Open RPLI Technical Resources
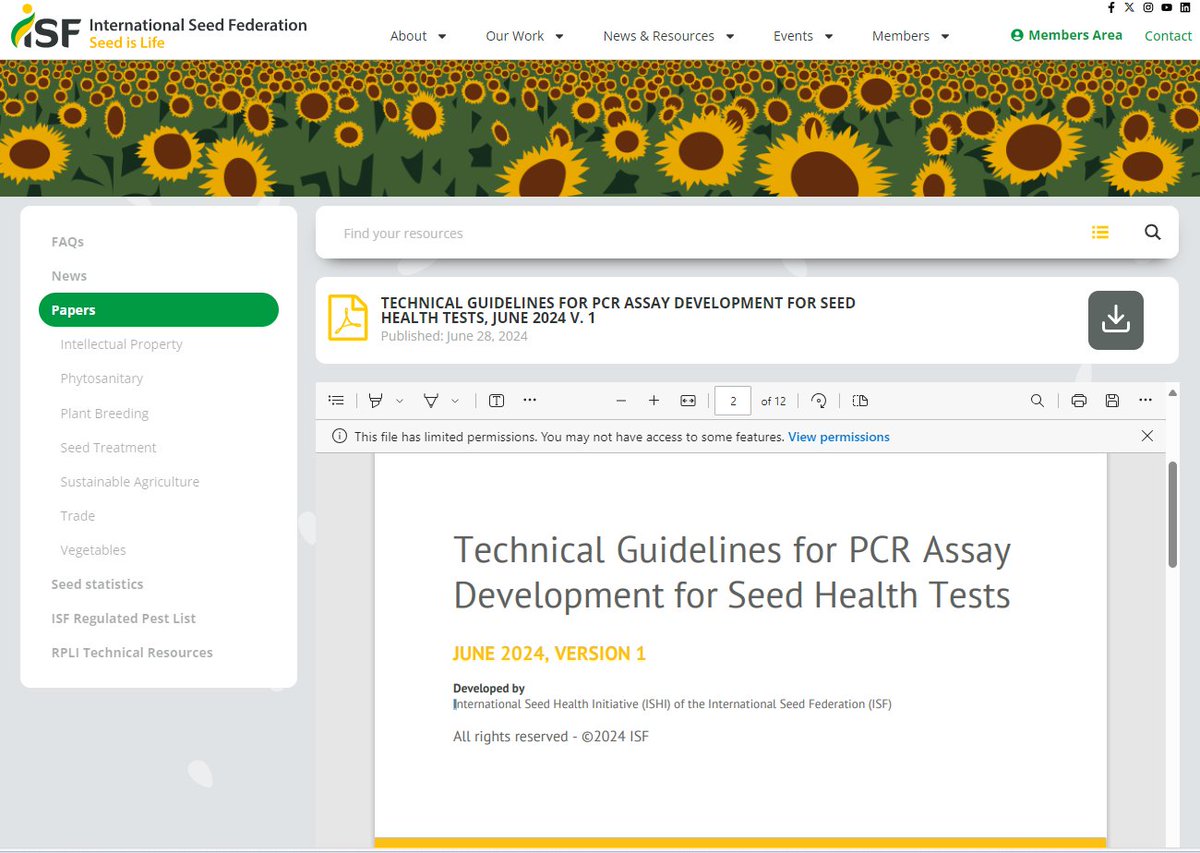Viewport: 1200px width, 853px height. pyautogui.click(x=132, y=652)
